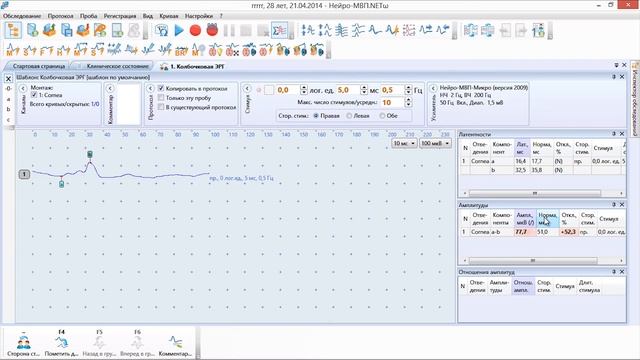Viewport: 640px width, 360px height.
Task: Click stepper arrows next to 'лог. ед.' value
Action: (x=303, y=90)
